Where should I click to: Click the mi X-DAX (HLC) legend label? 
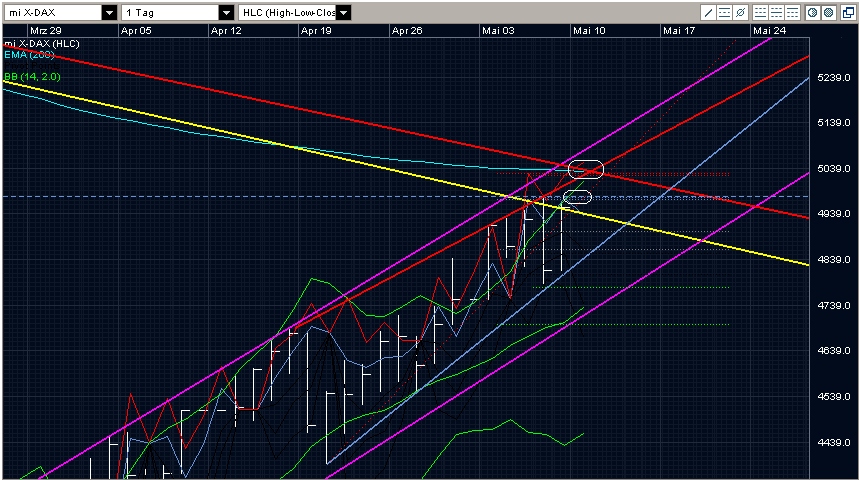(x=42, y=44)
